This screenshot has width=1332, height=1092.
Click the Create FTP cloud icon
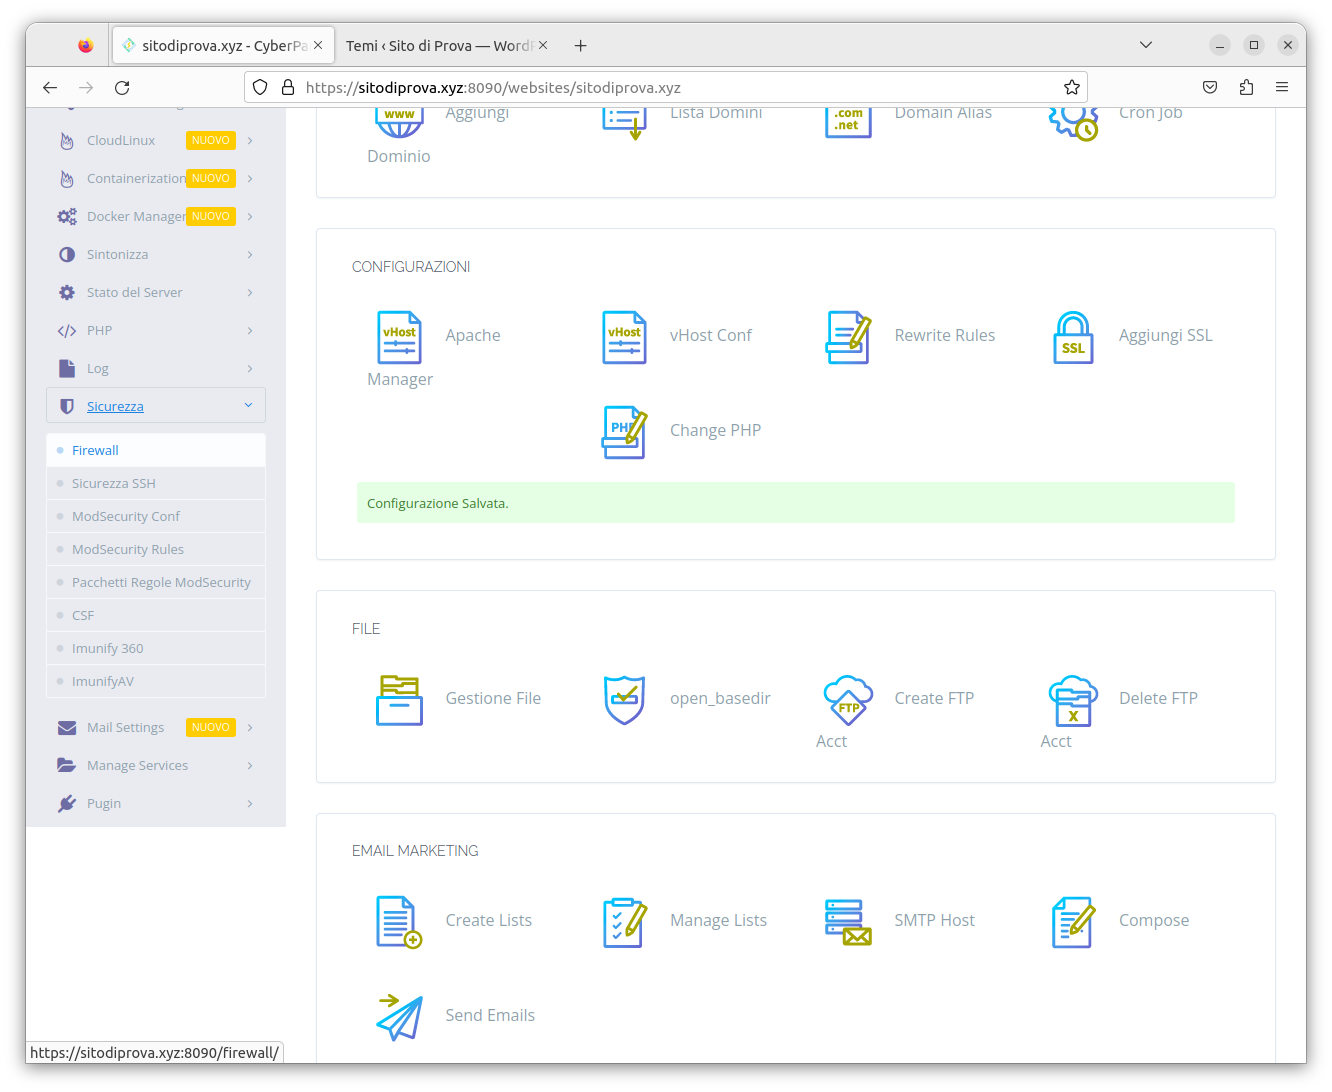pyautogui.click(x=848, y=699)
